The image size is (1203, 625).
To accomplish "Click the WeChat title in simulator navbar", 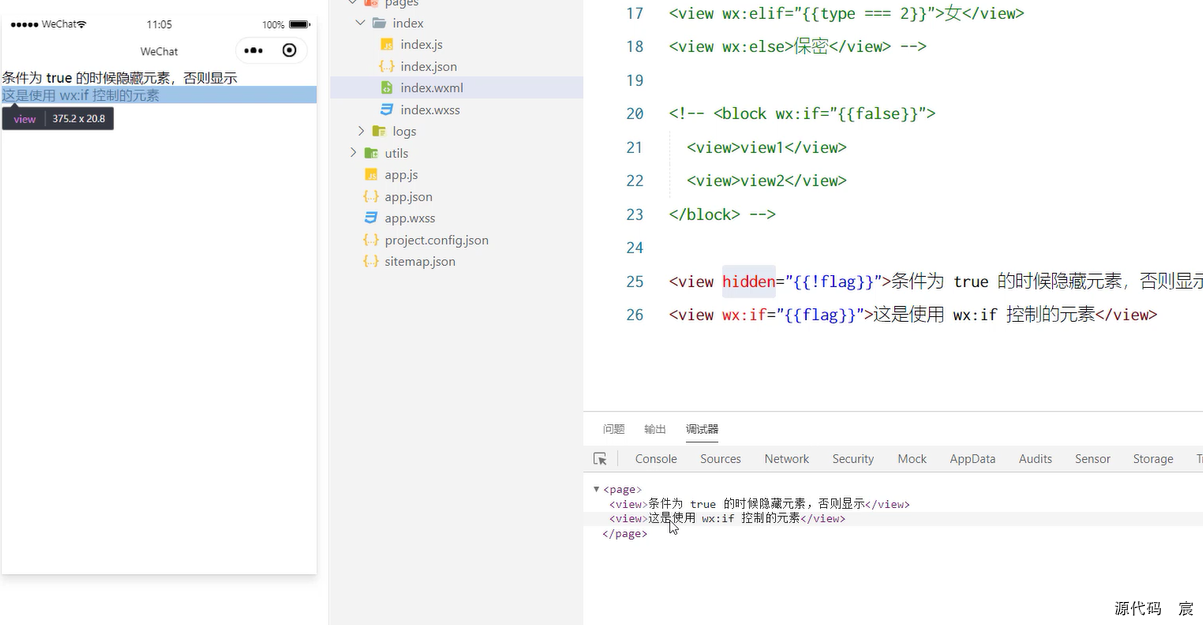I will point(159,51).
